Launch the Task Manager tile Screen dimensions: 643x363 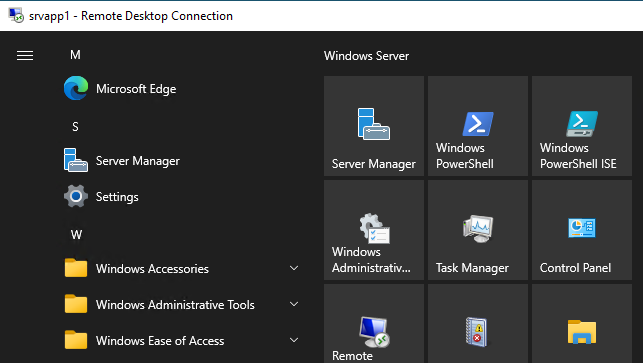tap(478, 230)
